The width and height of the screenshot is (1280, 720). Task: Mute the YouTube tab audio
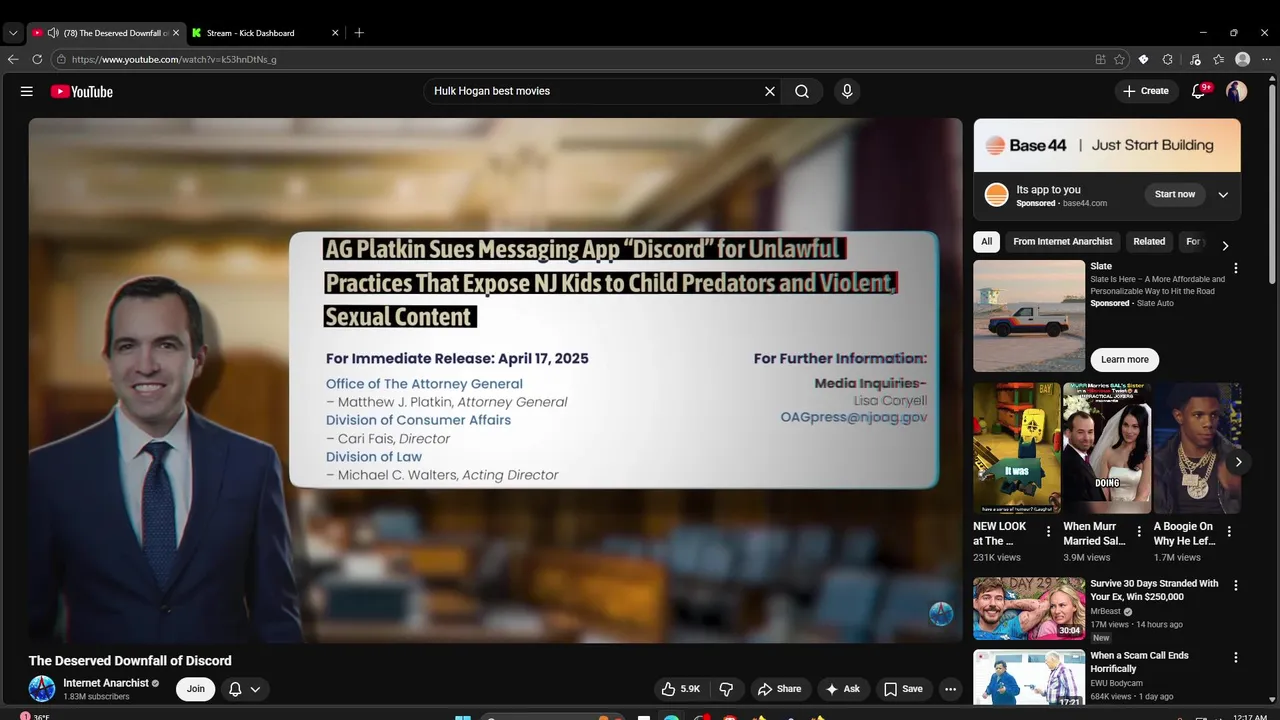(x=53, y=33)
